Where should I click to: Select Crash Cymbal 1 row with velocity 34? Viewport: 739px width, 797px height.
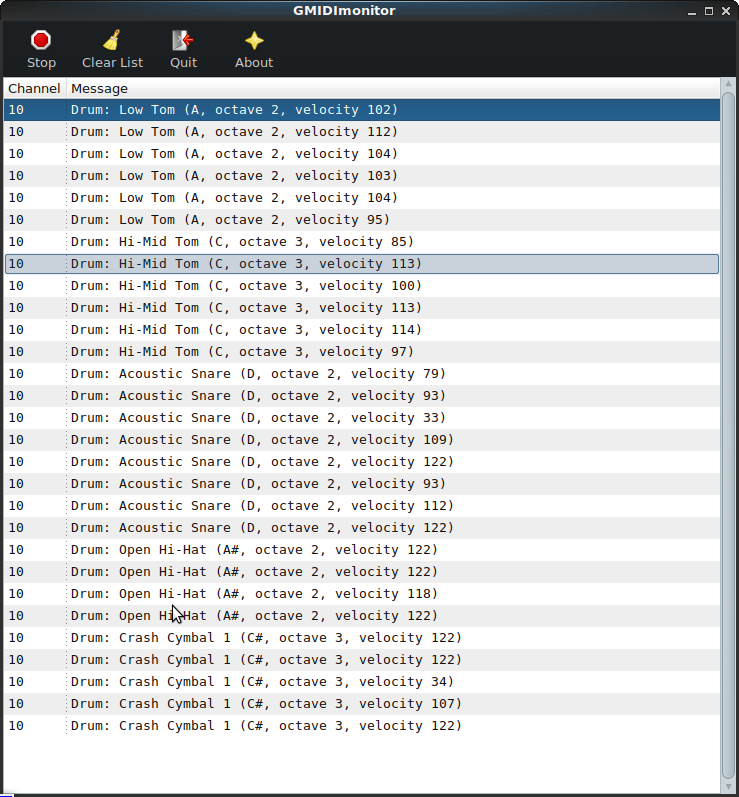[362, 682]
